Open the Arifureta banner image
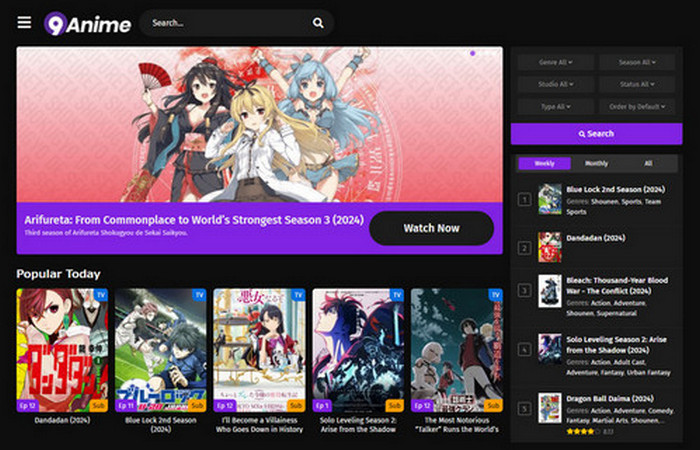Image resolution: width=700 pixels, height=450 pixels. click(x=259, y=125)
